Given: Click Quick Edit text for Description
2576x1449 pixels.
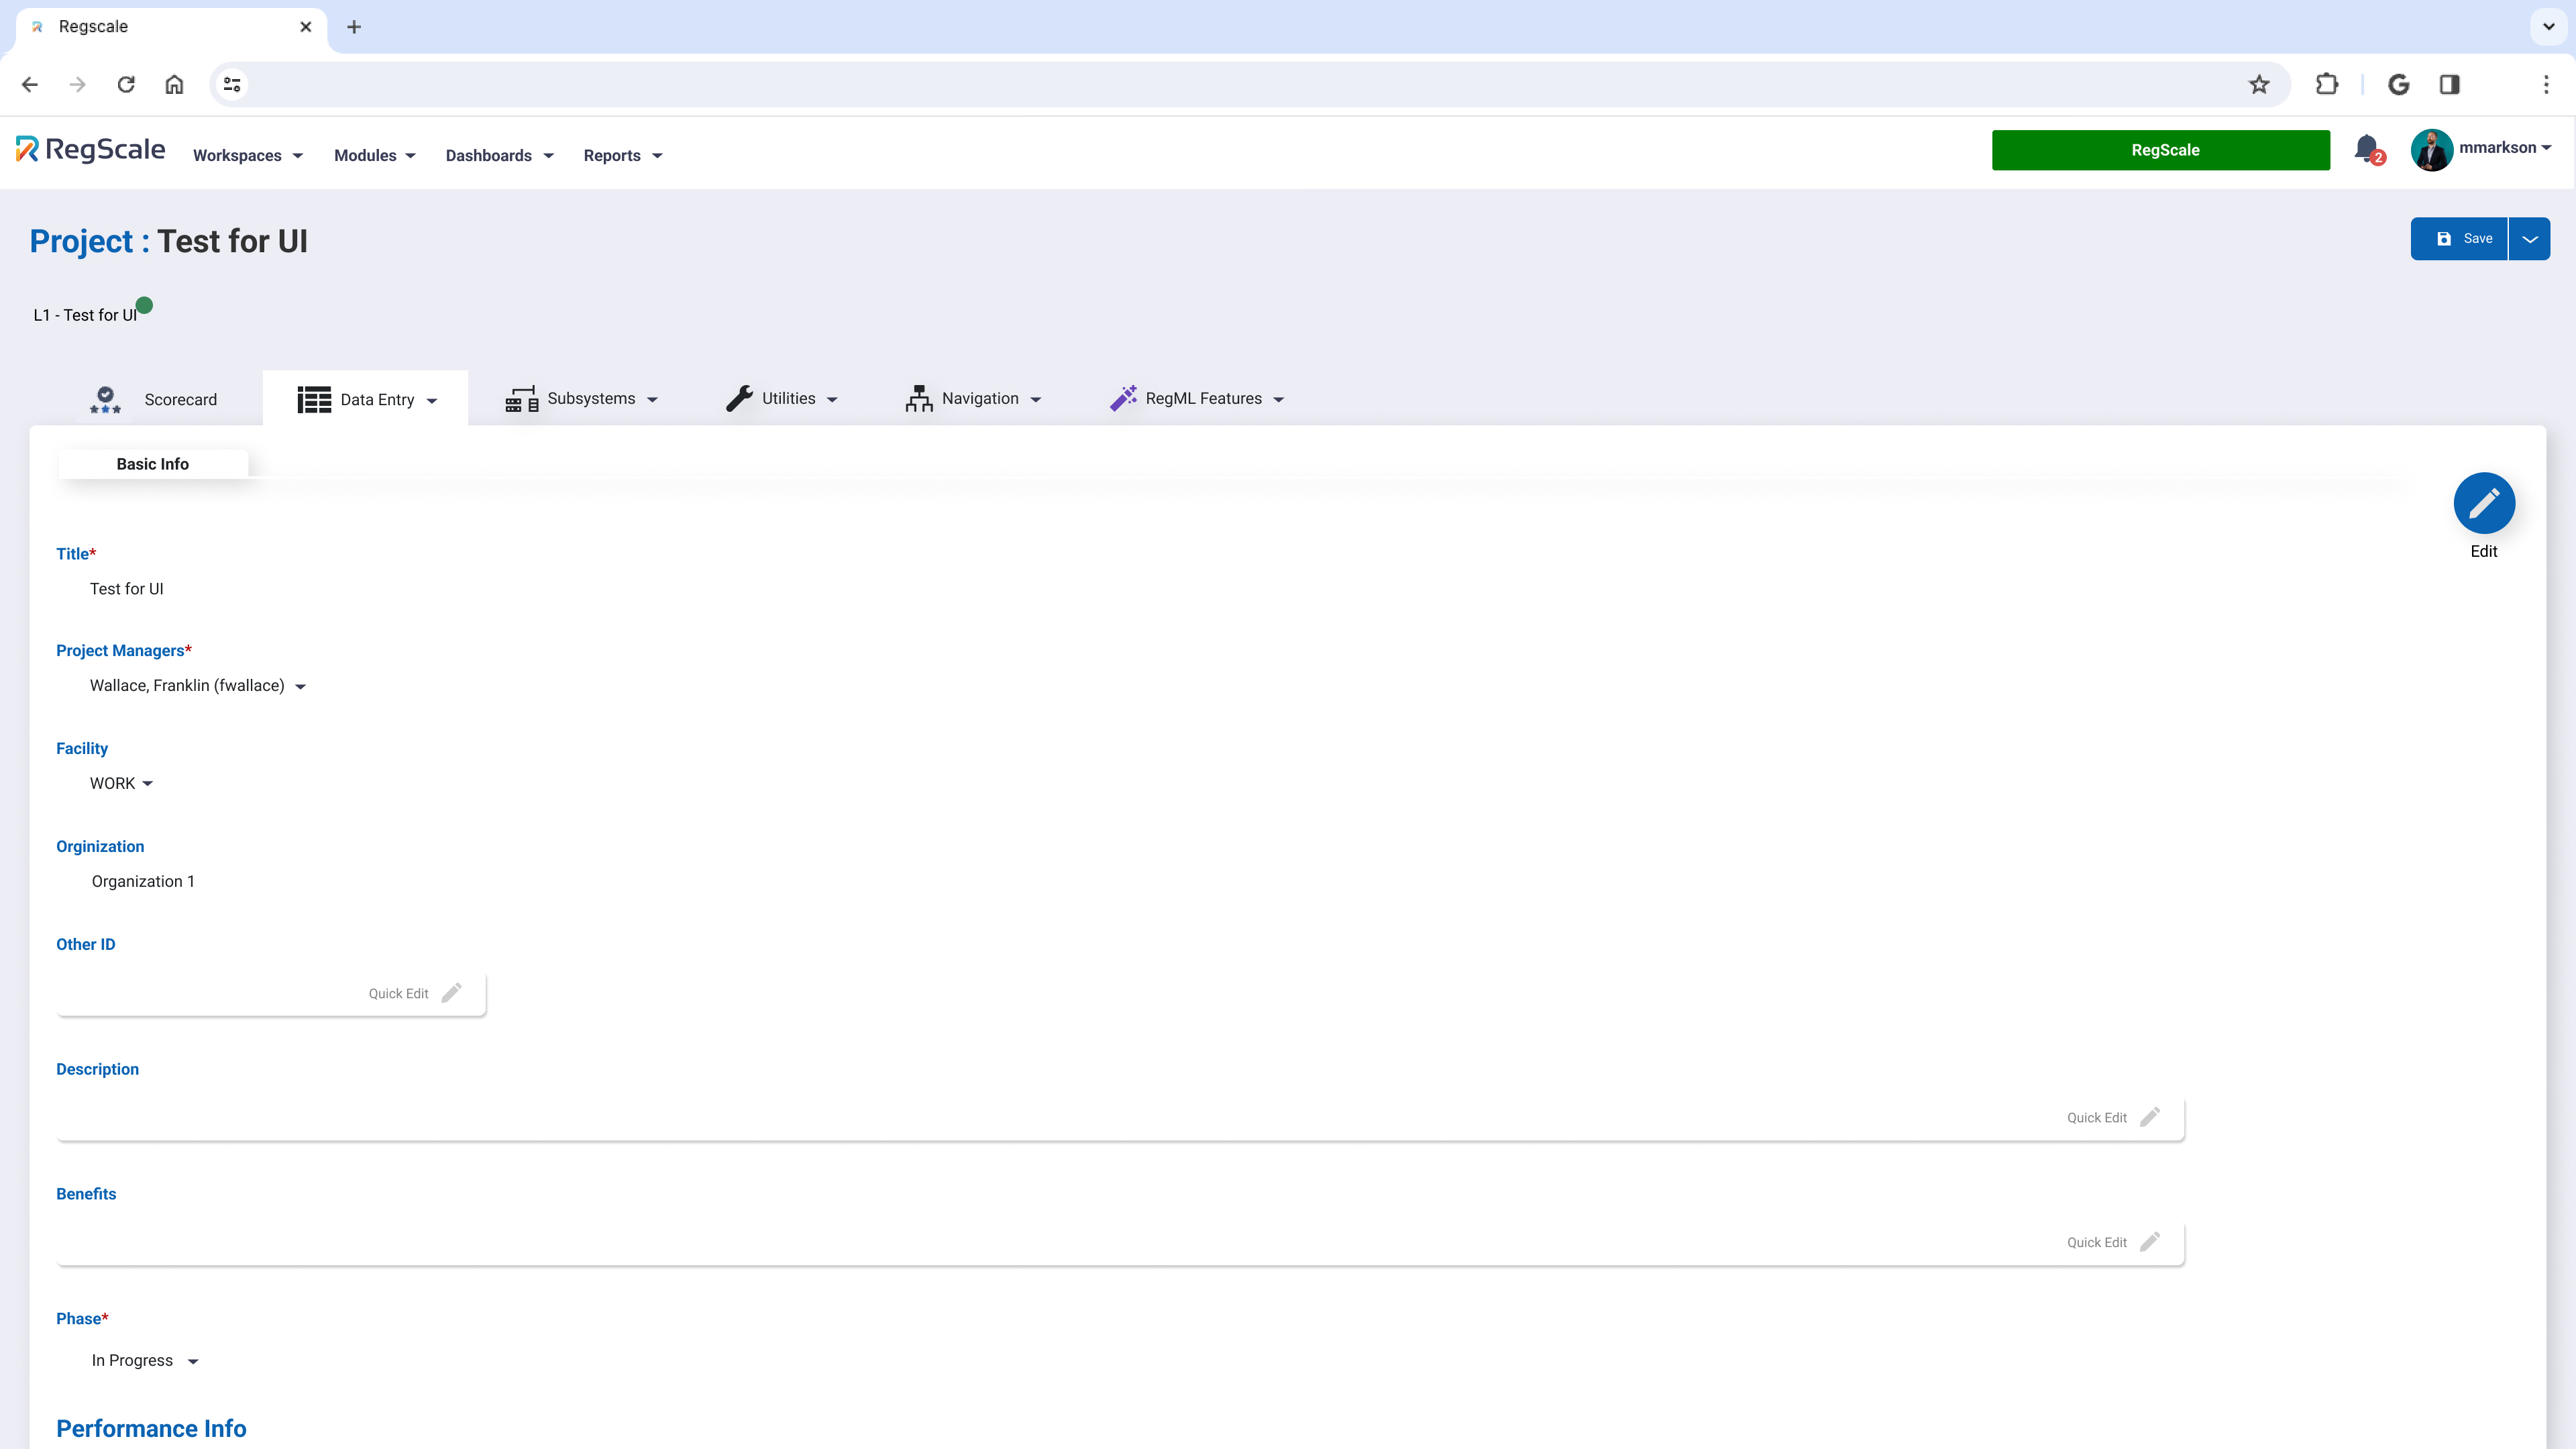Looking at the screenshot, I should point(2097,1118).
